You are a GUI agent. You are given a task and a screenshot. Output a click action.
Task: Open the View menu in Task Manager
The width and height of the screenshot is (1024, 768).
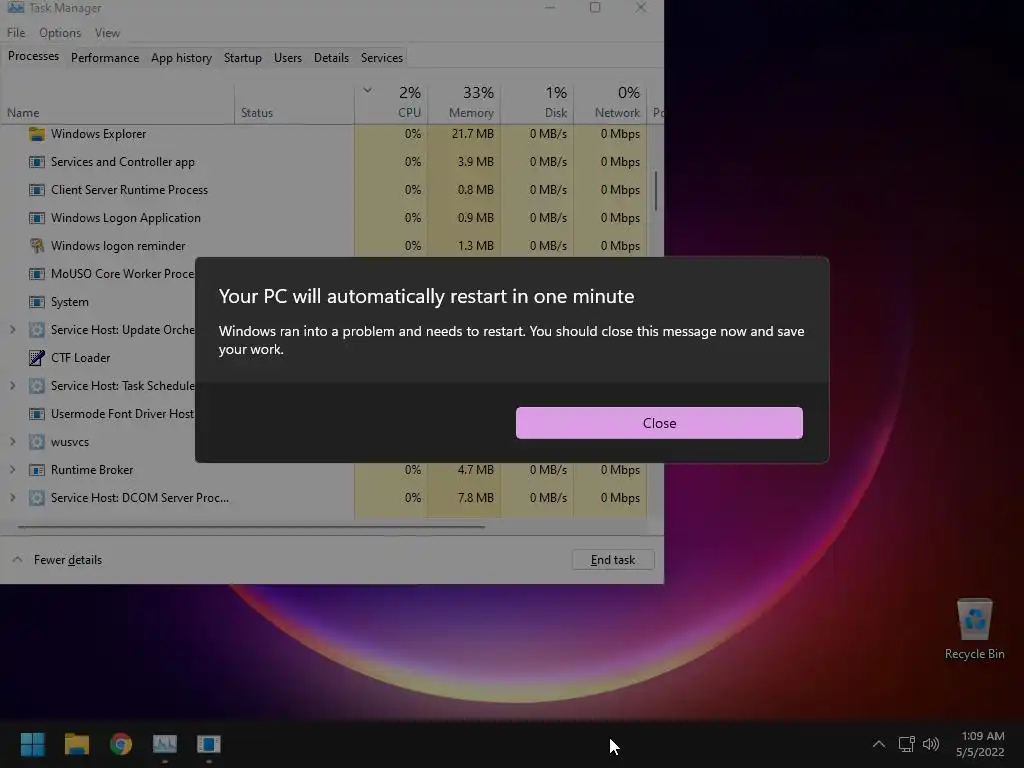(107, 33)
